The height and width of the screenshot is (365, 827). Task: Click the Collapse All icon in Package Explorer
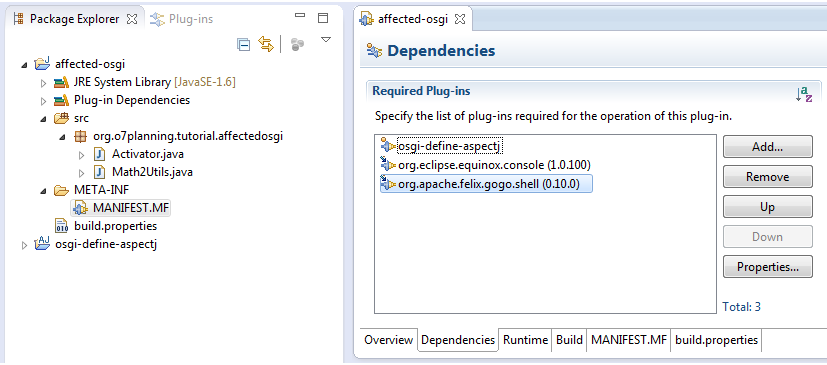pos(243,45)
